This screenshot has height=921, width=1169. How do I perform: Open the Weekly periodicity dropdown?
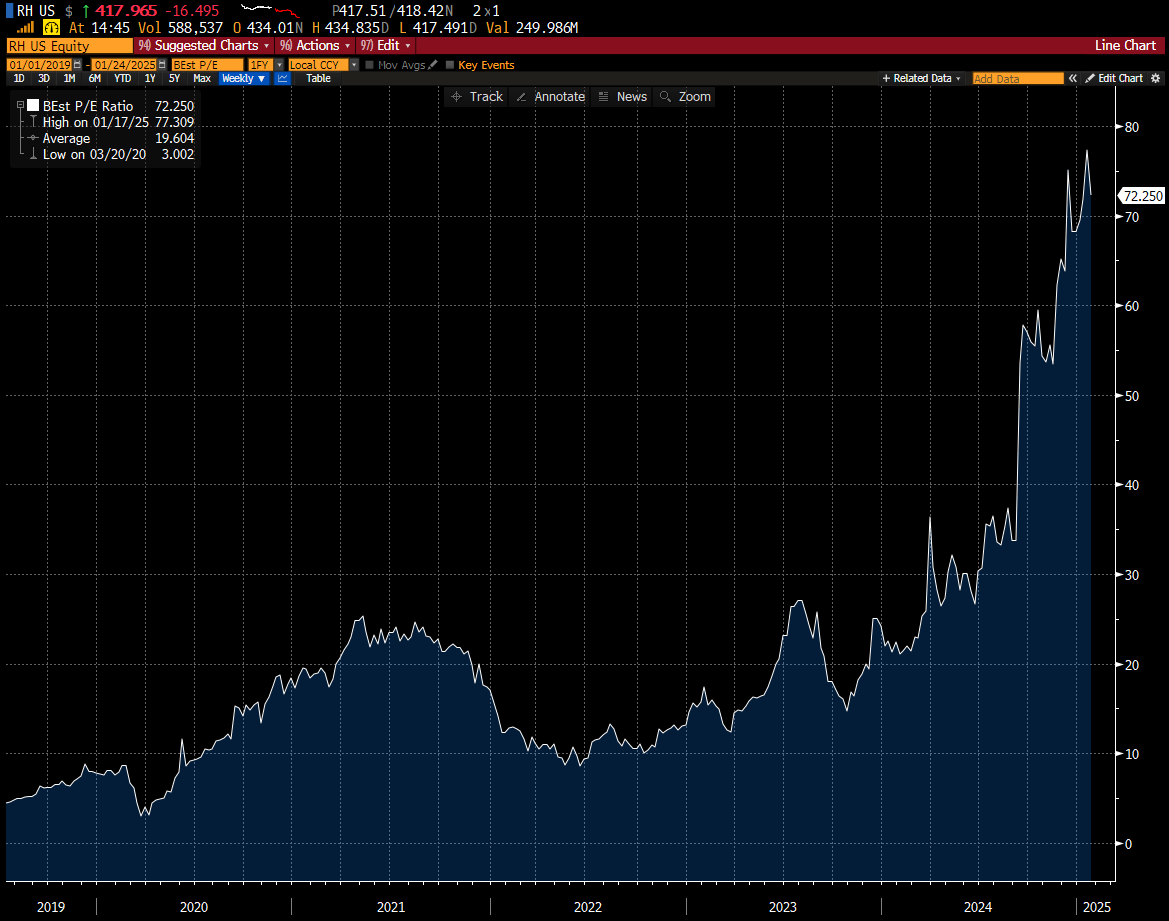pyautogui.click(x=244, y=78)
